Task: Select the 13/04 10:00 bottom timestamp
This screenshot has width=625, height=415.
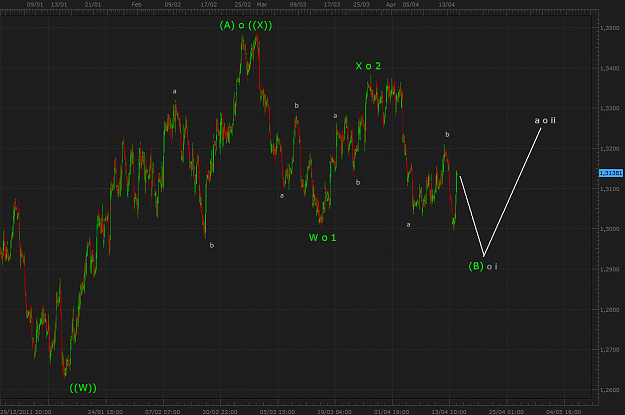Action: tap(449, 411)
